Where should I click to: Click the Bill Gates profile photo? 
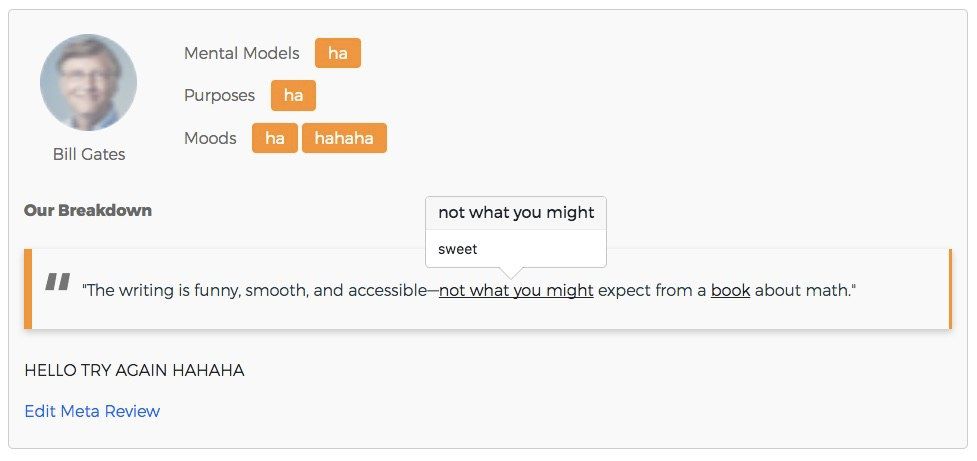point(88,83)
